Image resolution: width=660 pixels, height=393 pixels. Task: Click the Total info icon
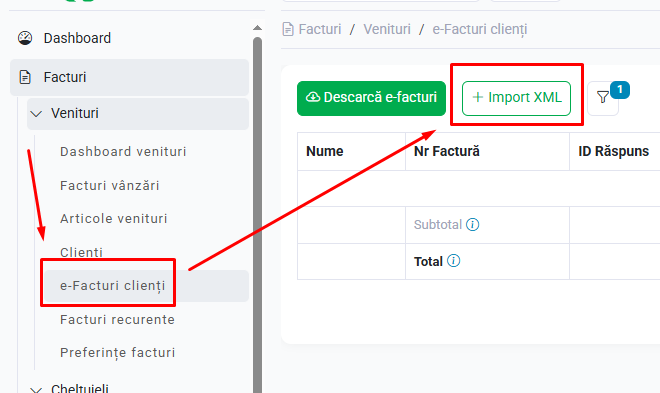coord(453,261)
